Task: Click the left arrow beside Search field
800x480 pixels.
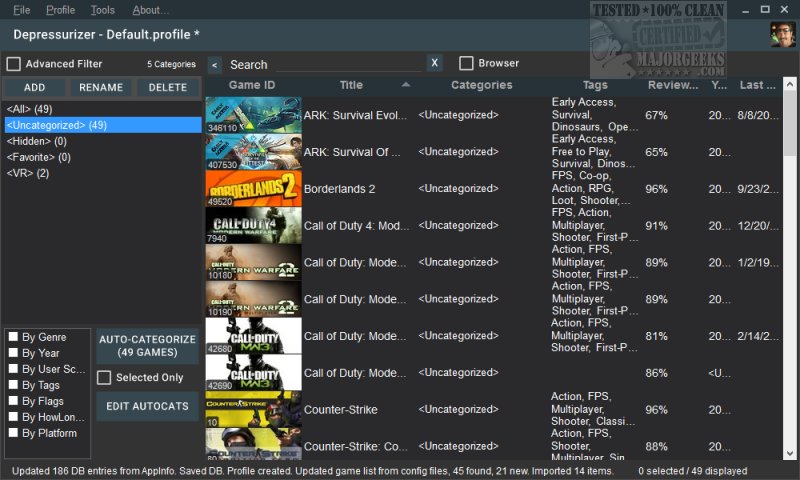Action: pos(215,64)
